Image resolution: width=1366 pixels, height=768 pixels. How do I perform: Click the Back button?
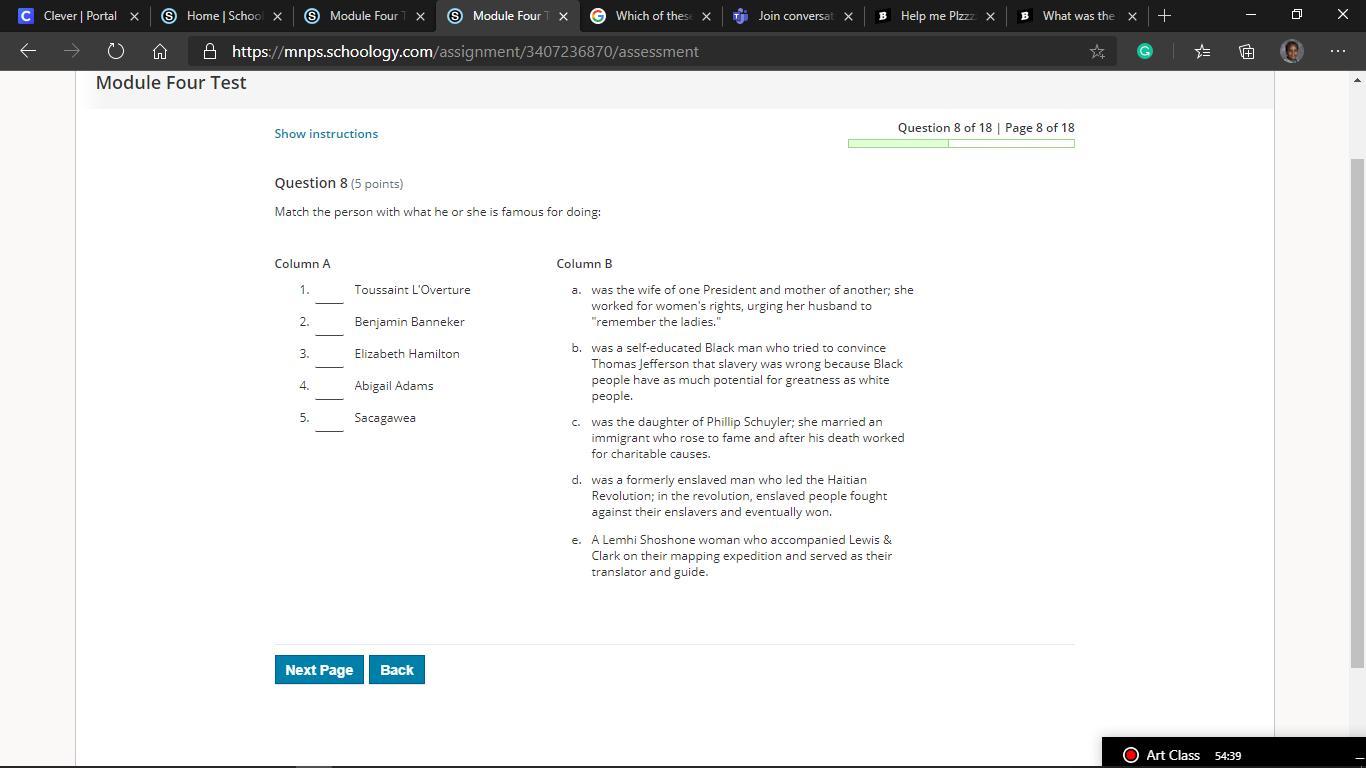point(397,670)
